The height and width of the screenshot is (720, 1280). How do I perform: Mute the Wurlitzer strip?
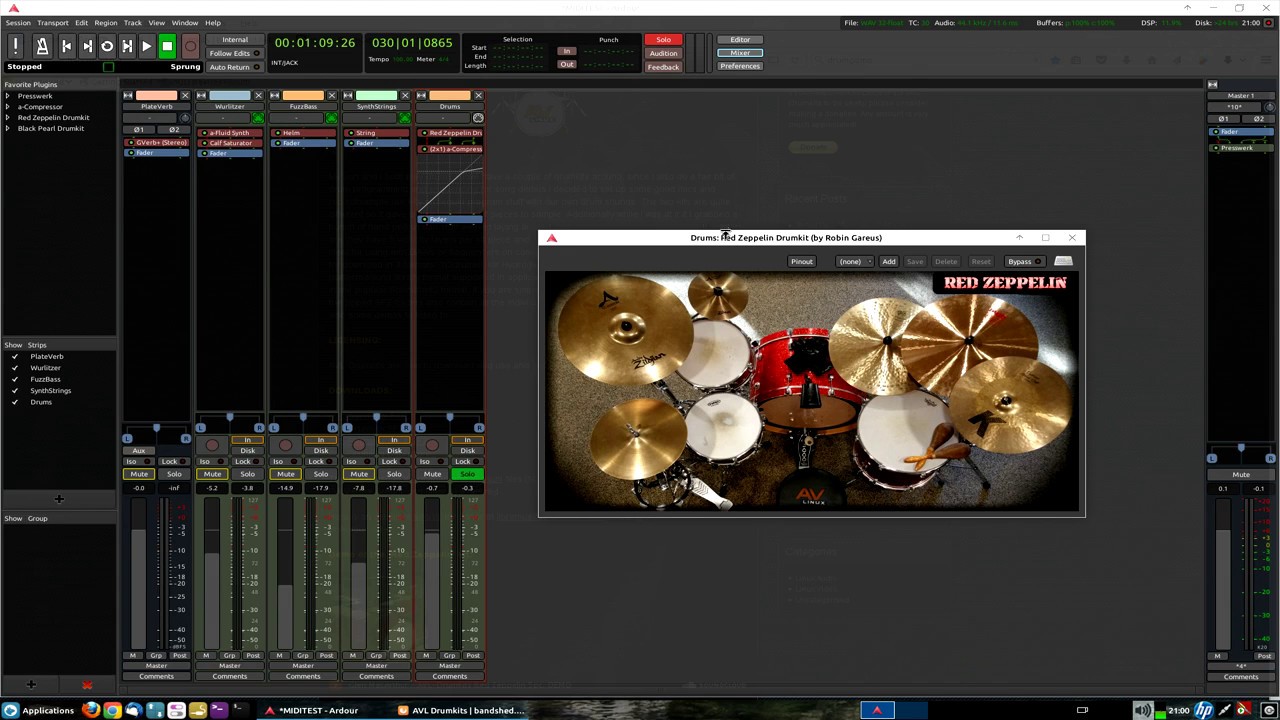(x=212, y=474)
